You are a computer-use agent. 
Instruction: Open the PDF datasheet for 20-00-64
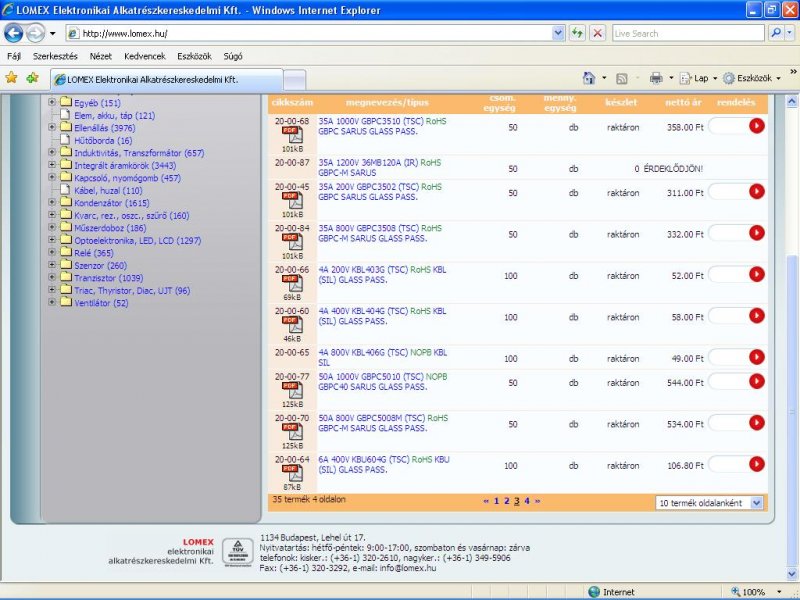292,473
